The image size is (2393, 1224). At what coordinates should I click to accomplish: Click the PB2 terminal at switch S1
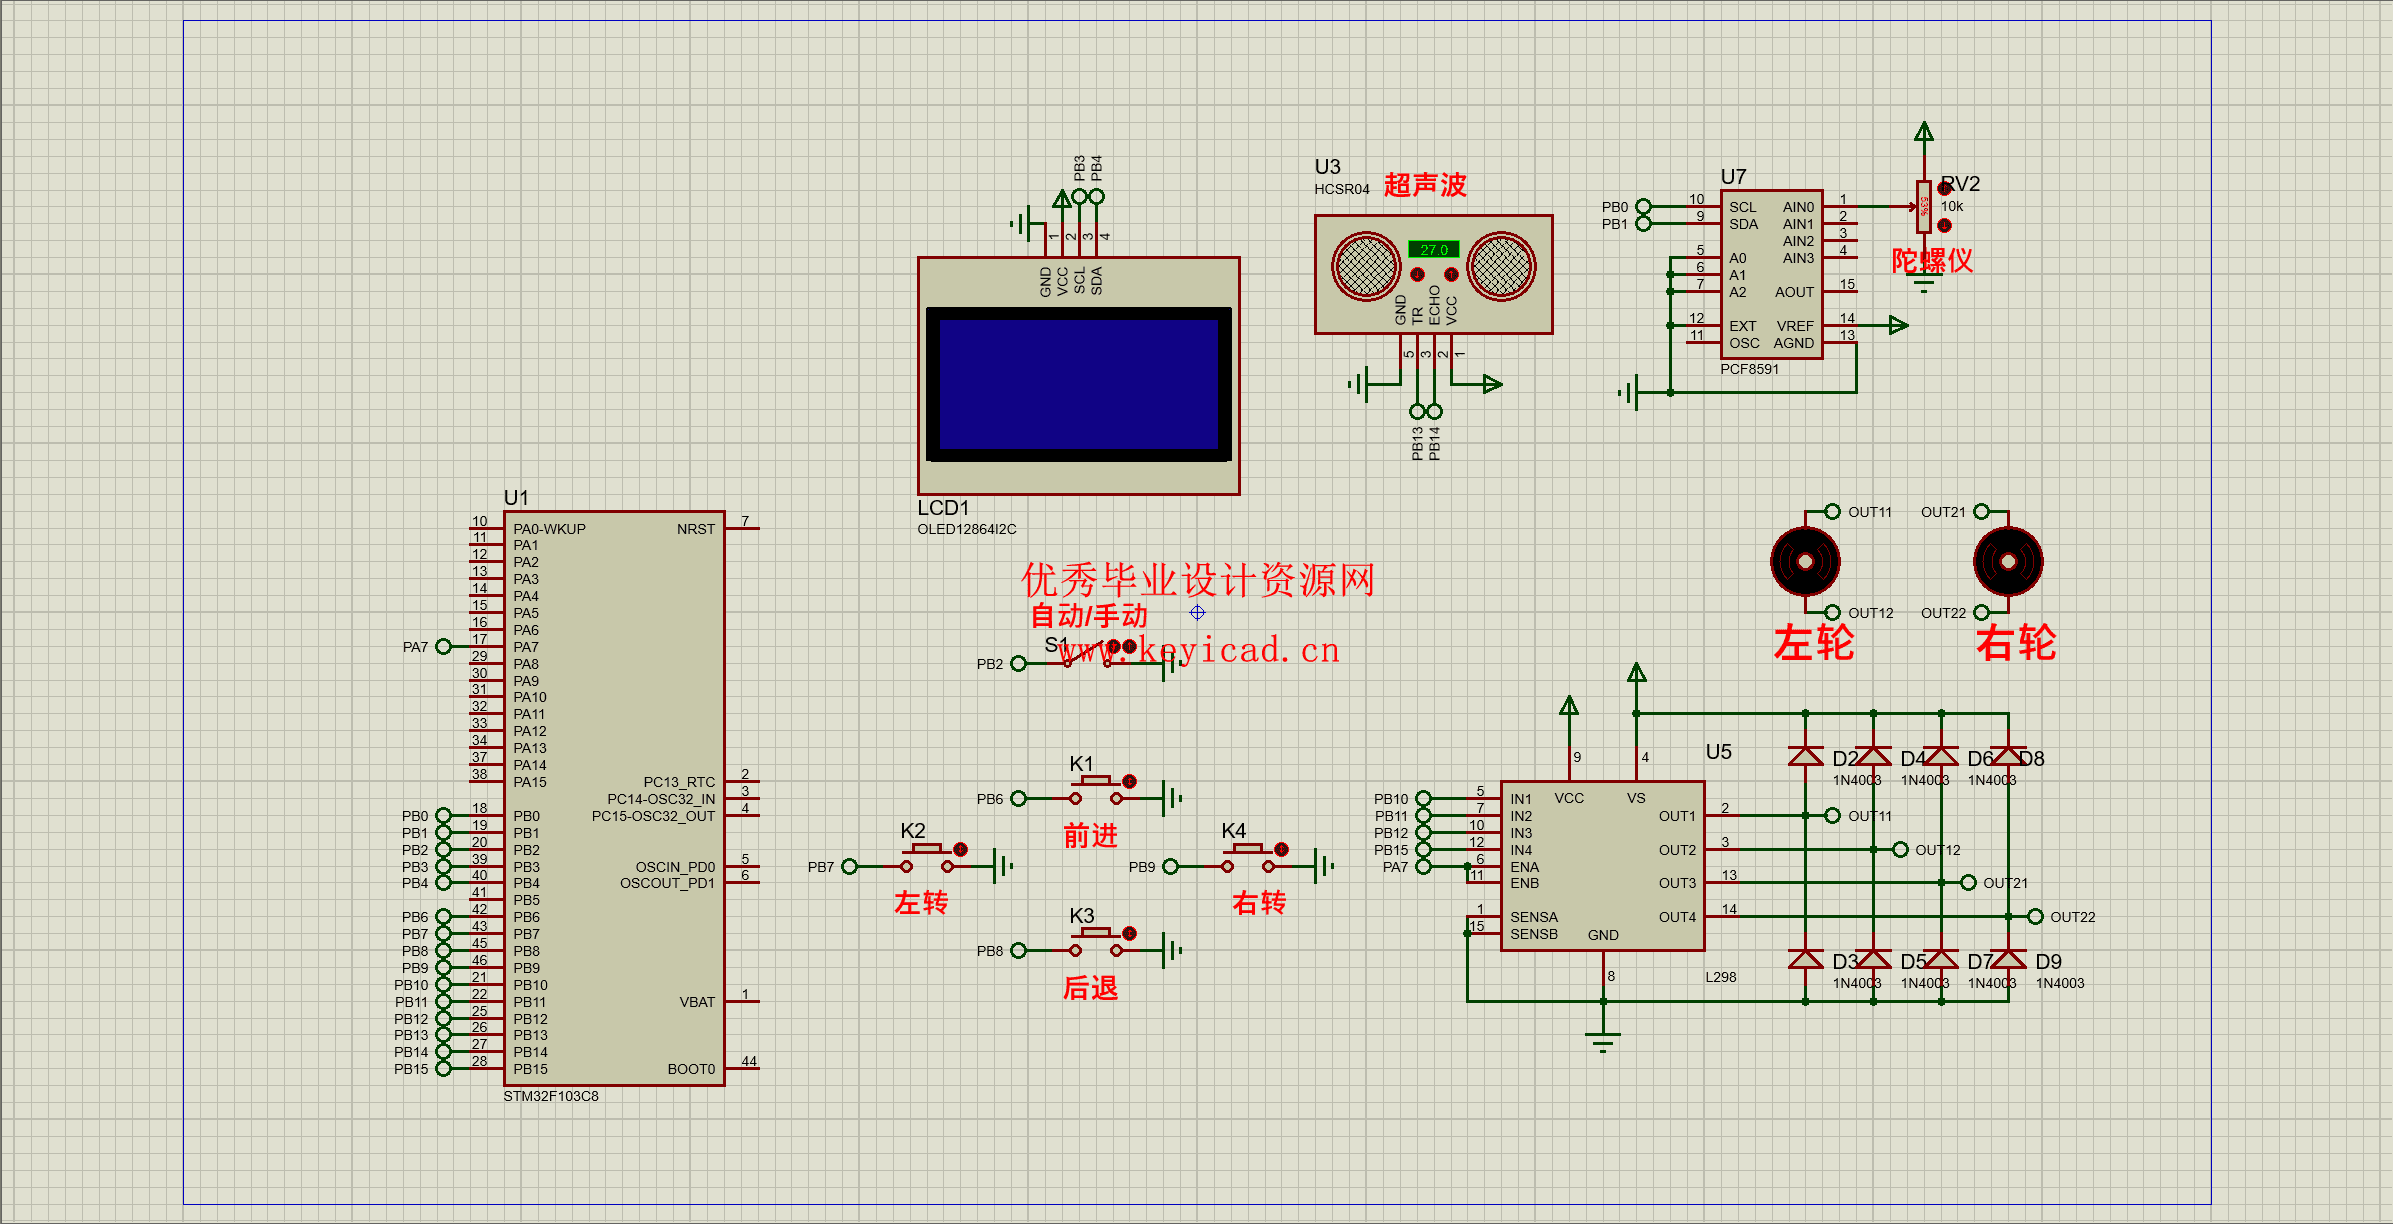click(1018, 663)
